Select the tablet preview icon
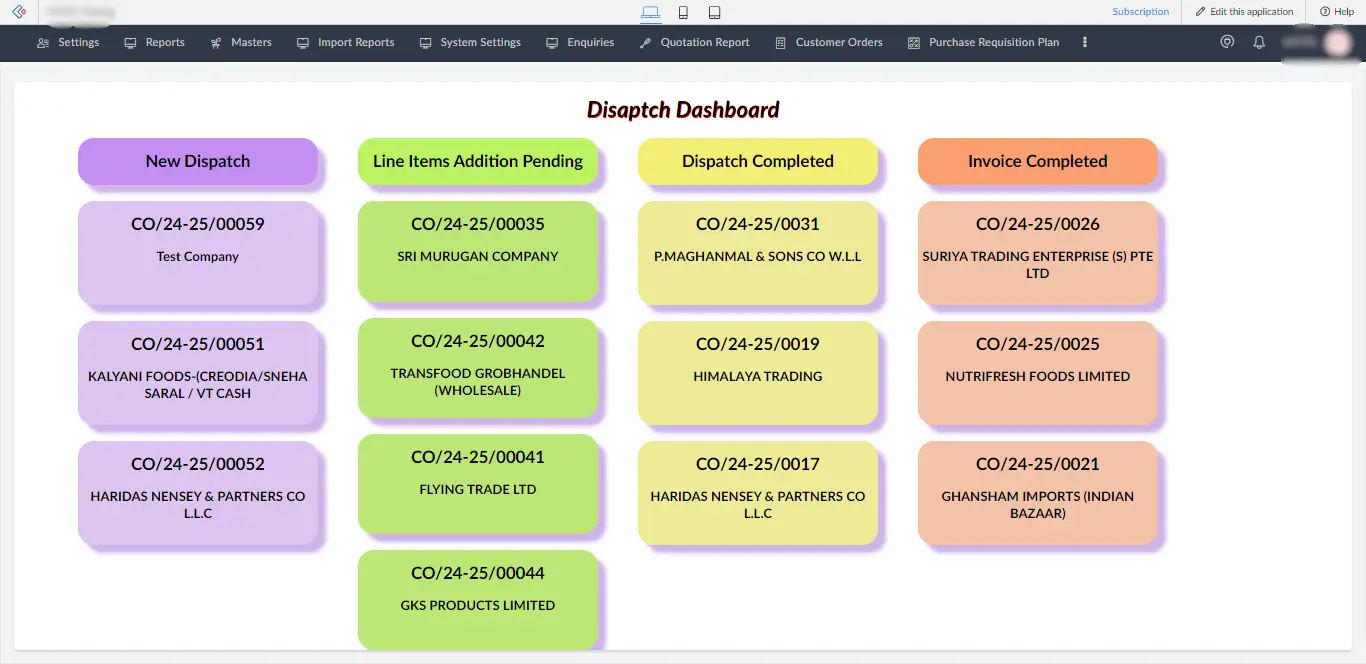The width and height of the screenshot is (1366, 664). pos(712,11)
